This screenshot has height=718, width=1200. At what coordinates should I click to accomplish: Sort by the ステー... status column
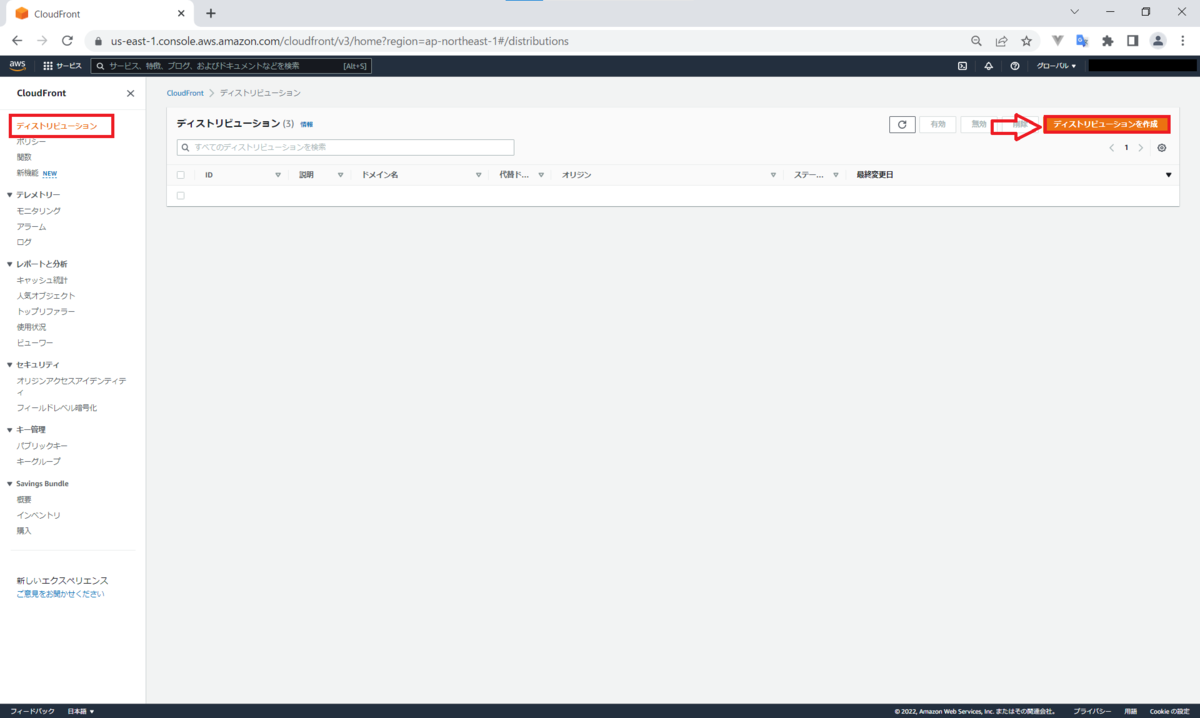(835, 175)
